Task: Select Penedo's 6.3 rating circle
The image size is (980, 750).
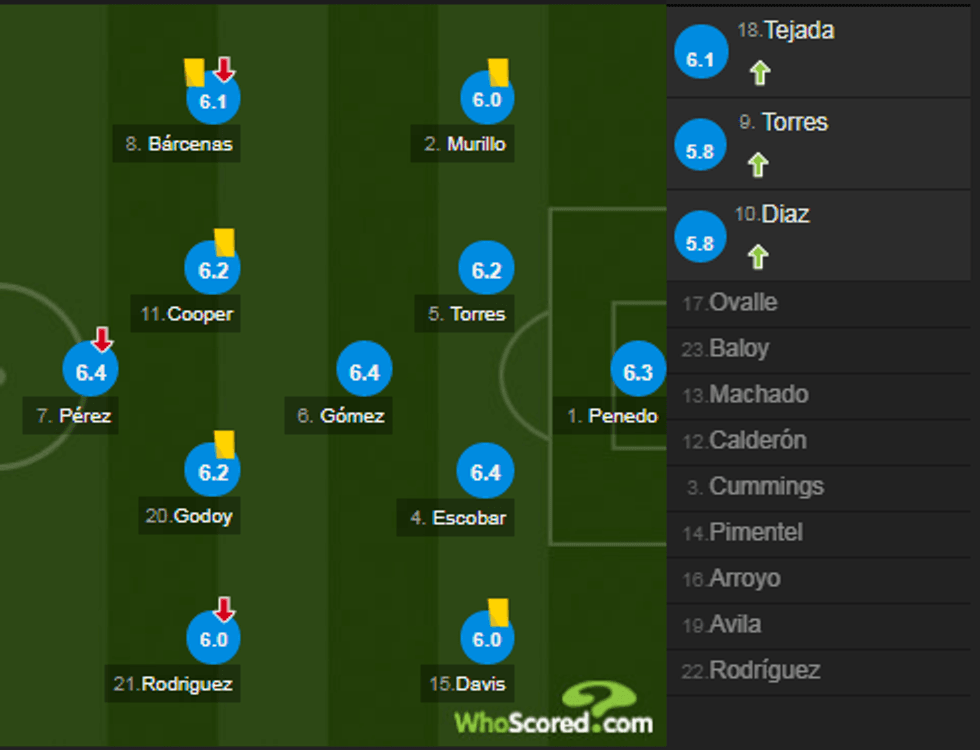Action: point(638,371)
